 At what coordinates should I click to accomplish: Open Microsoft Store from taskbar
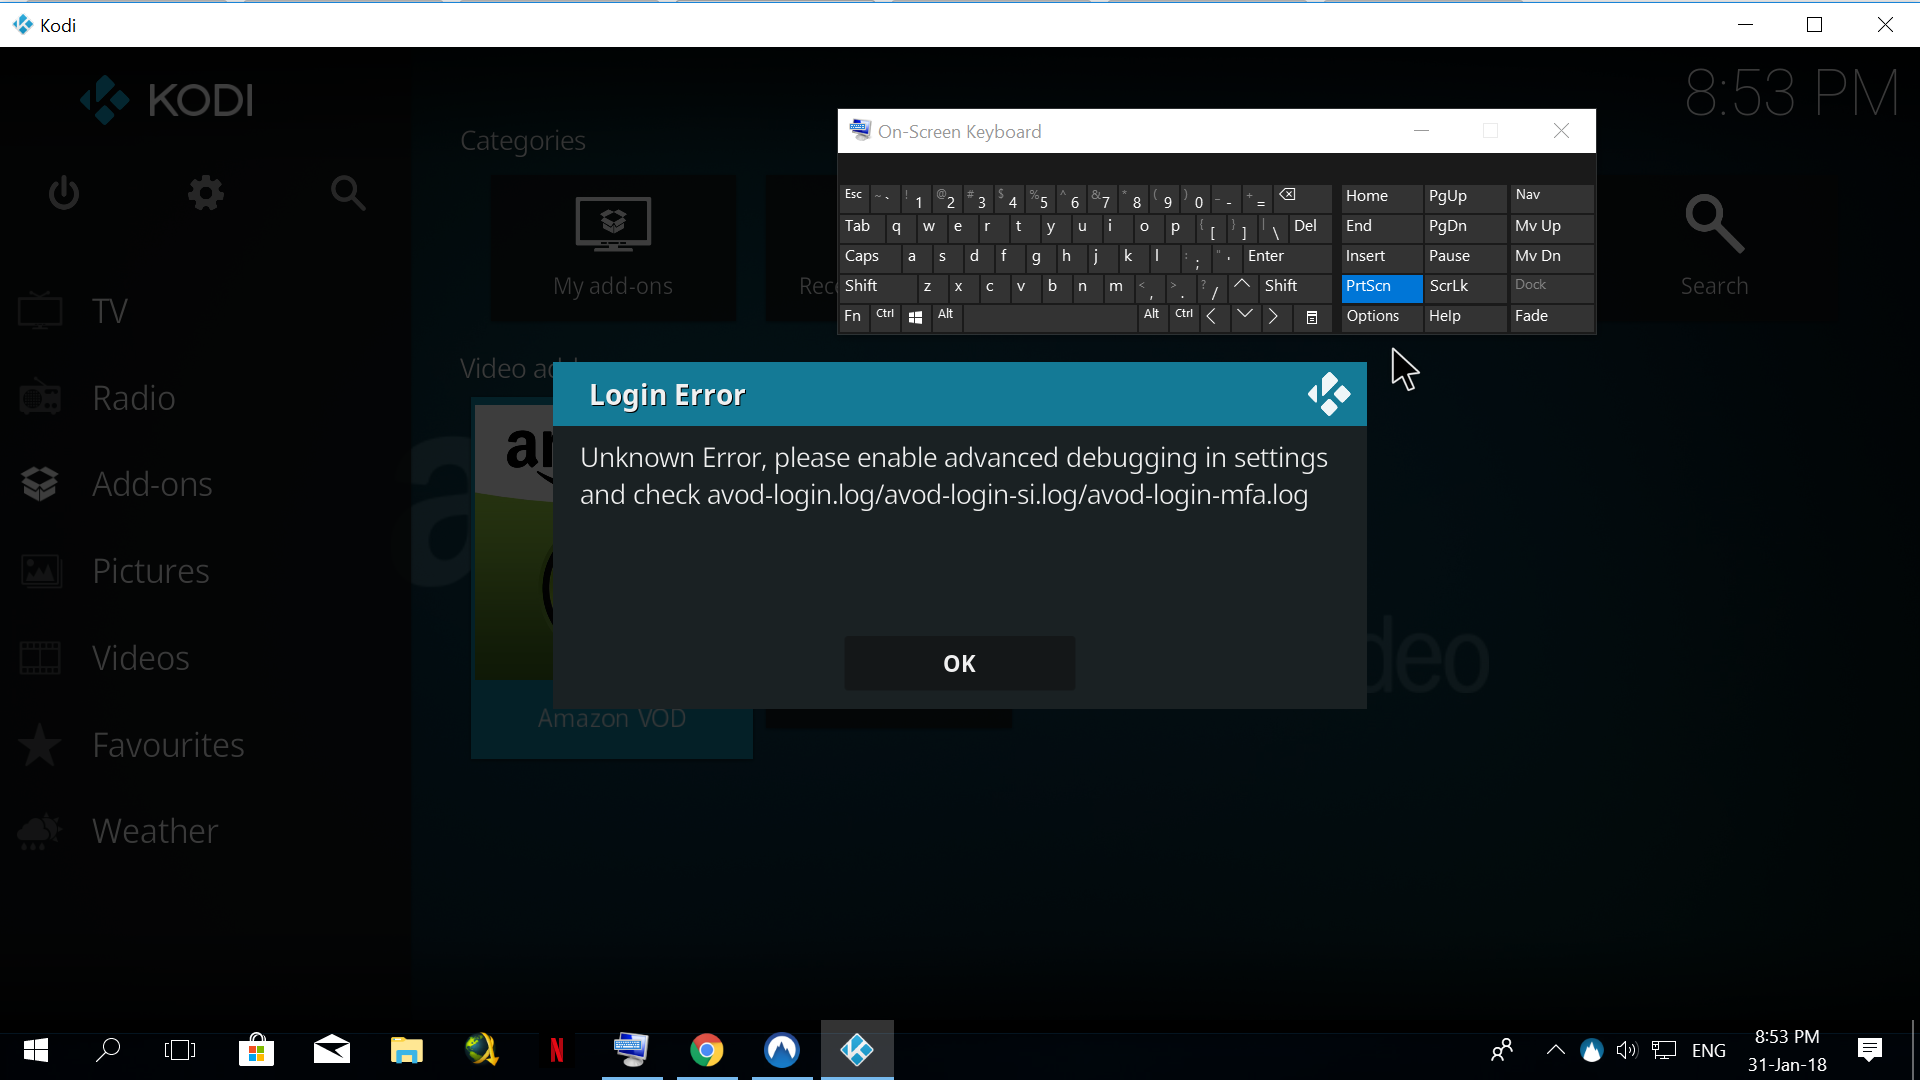click(256, 1050)
